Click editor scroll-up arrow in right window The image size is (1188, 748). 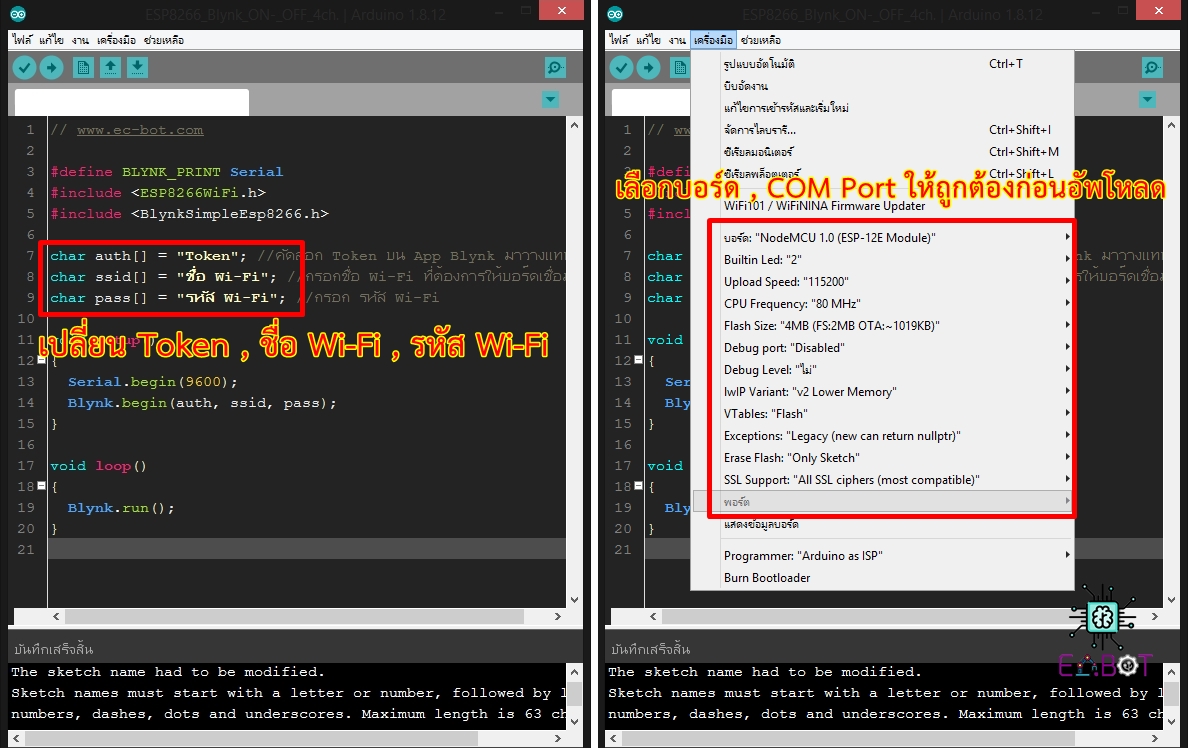pos(1171,124)
